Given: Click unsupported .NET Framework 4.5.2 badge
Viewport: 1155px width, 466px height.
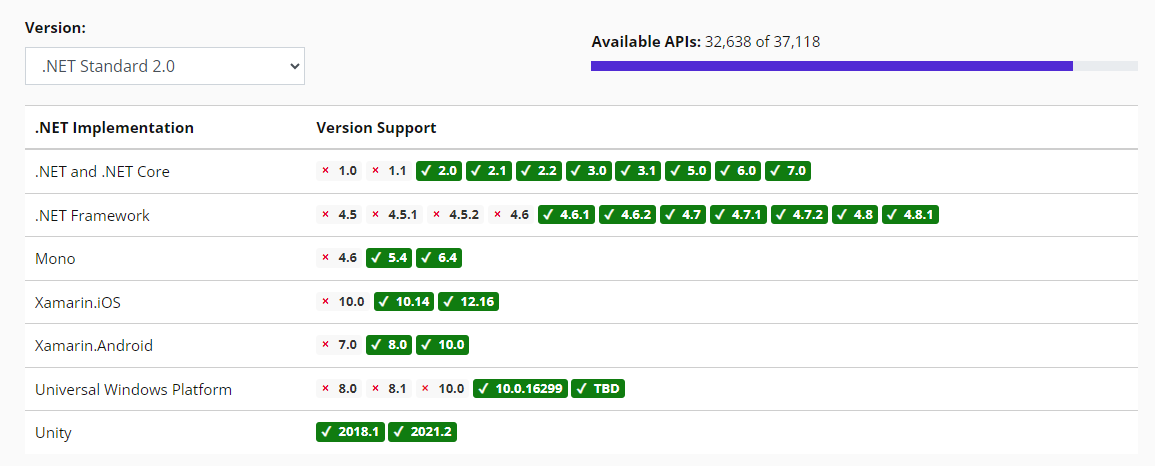Looking at the screenshot, I should 455,215.
